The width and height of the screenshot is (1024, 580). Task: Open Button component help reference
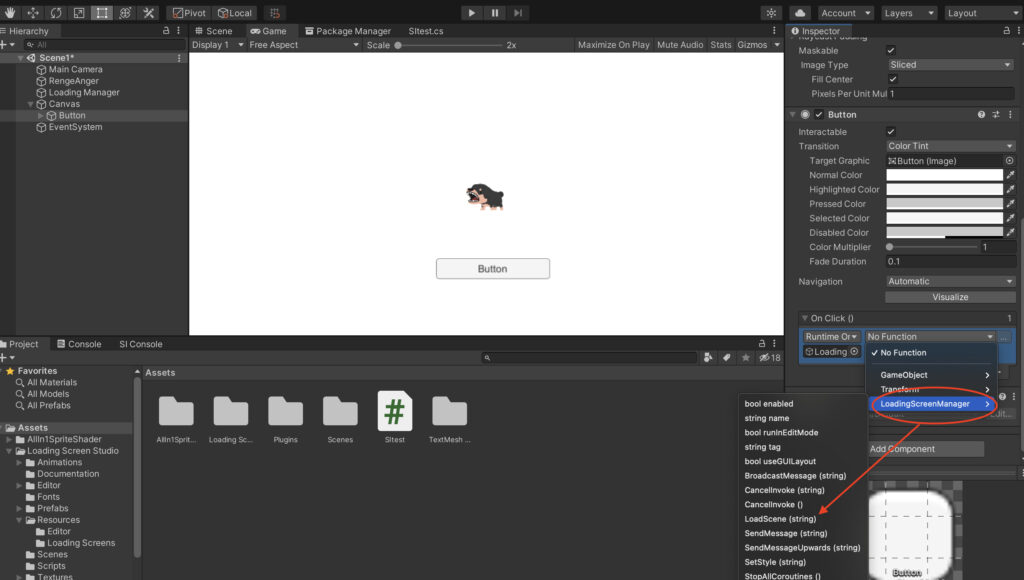(x=981, y=114)
